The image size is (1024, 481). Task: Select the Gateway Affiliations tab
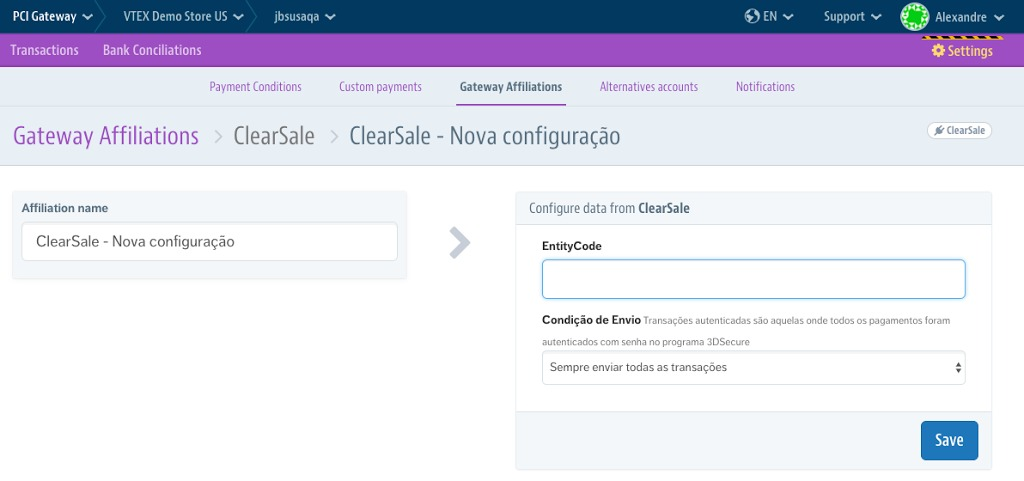pos(511,87)
